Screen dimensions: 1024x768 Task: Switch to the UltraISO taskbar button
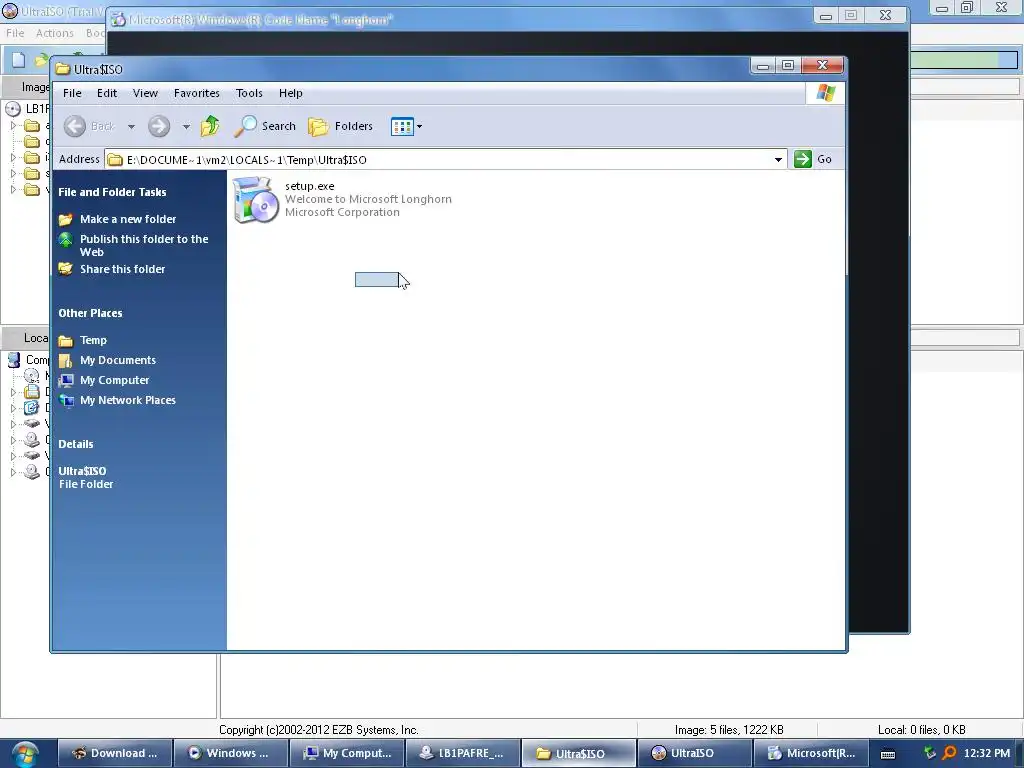[x=694, y=753]
